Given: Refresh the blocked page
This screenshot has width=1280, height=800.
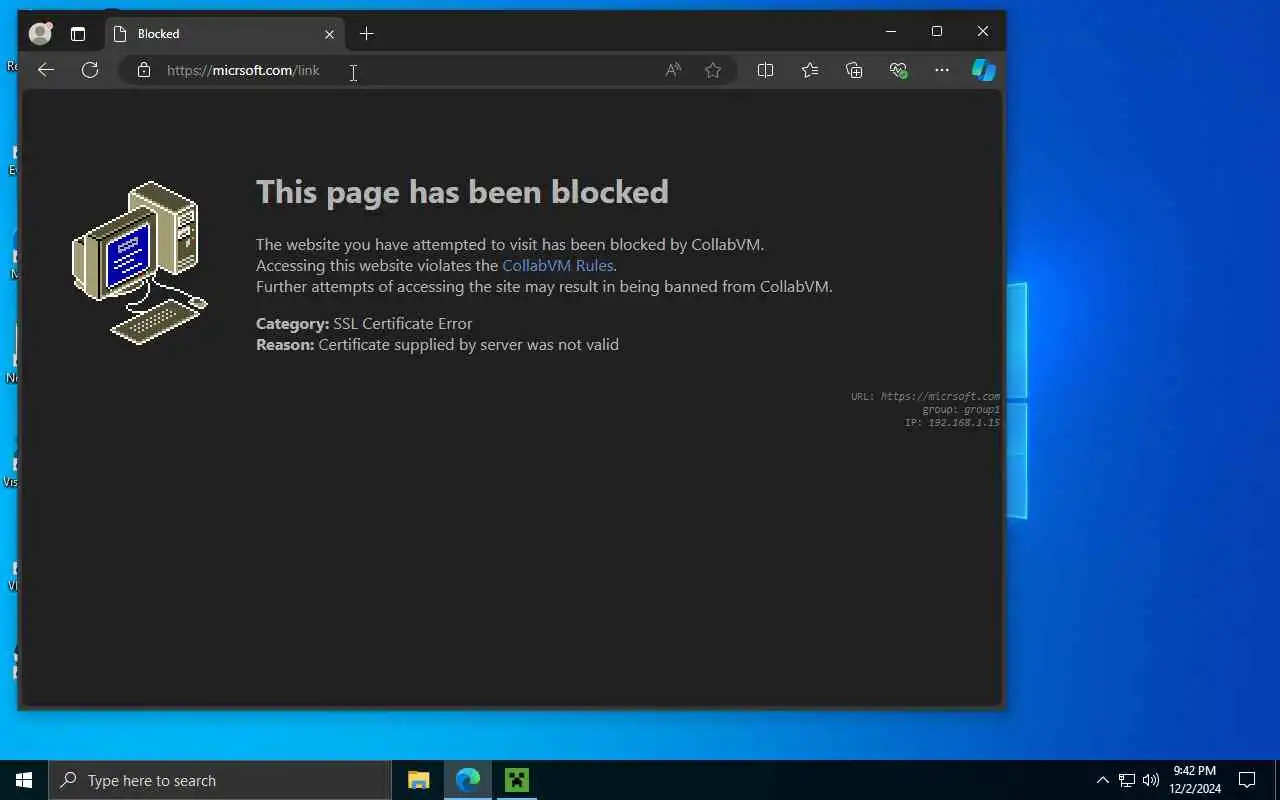Looking at the screenshot, I should click(90, 70).
